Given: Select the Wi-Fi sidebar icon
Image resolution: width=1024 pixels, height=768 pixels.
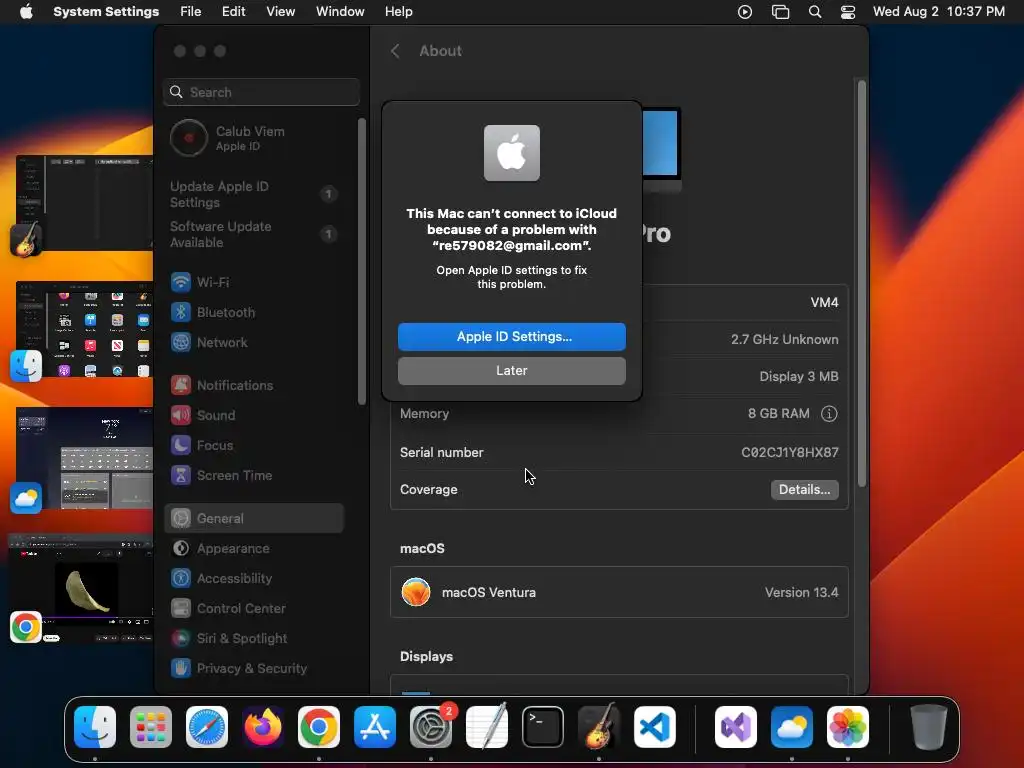Looking at the screenshot, I should [x=181, y=282].
